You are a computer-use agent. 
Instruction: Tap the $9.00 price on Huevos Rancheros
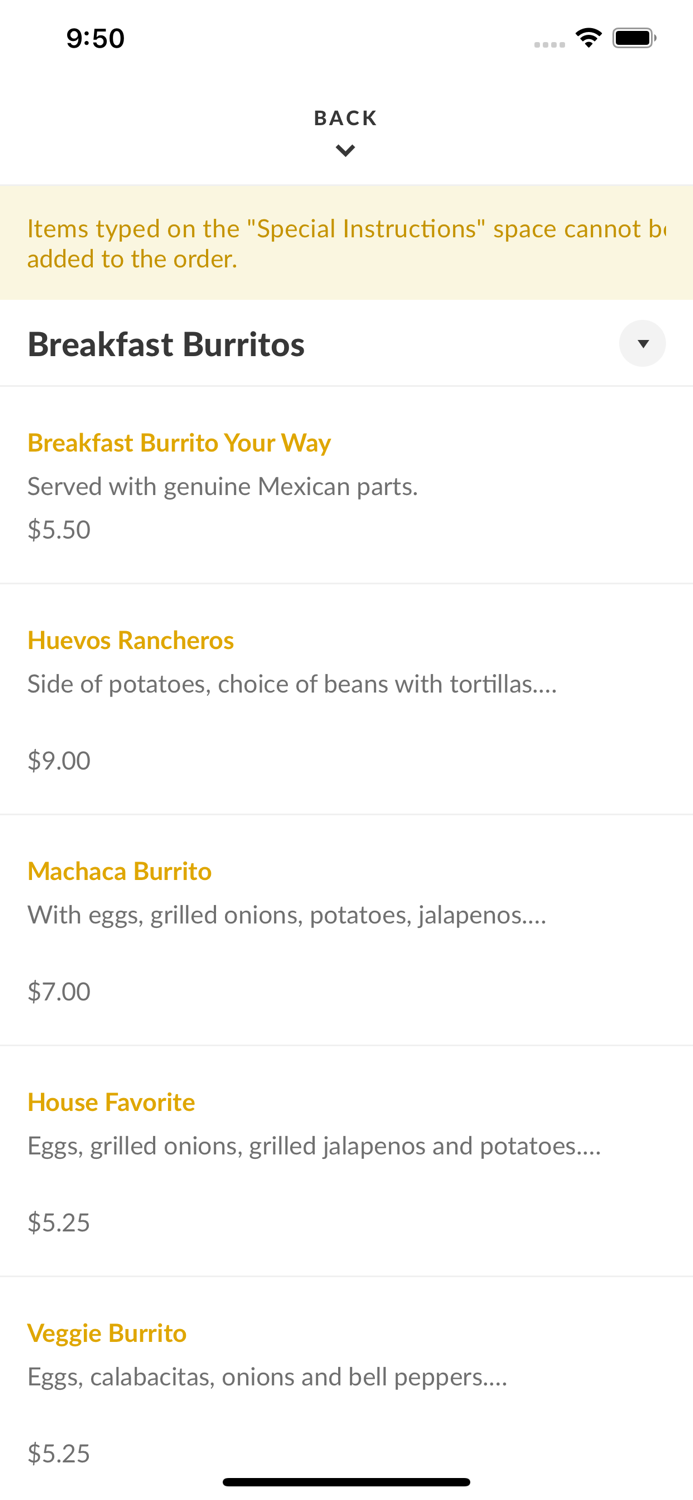coord(58,760)
